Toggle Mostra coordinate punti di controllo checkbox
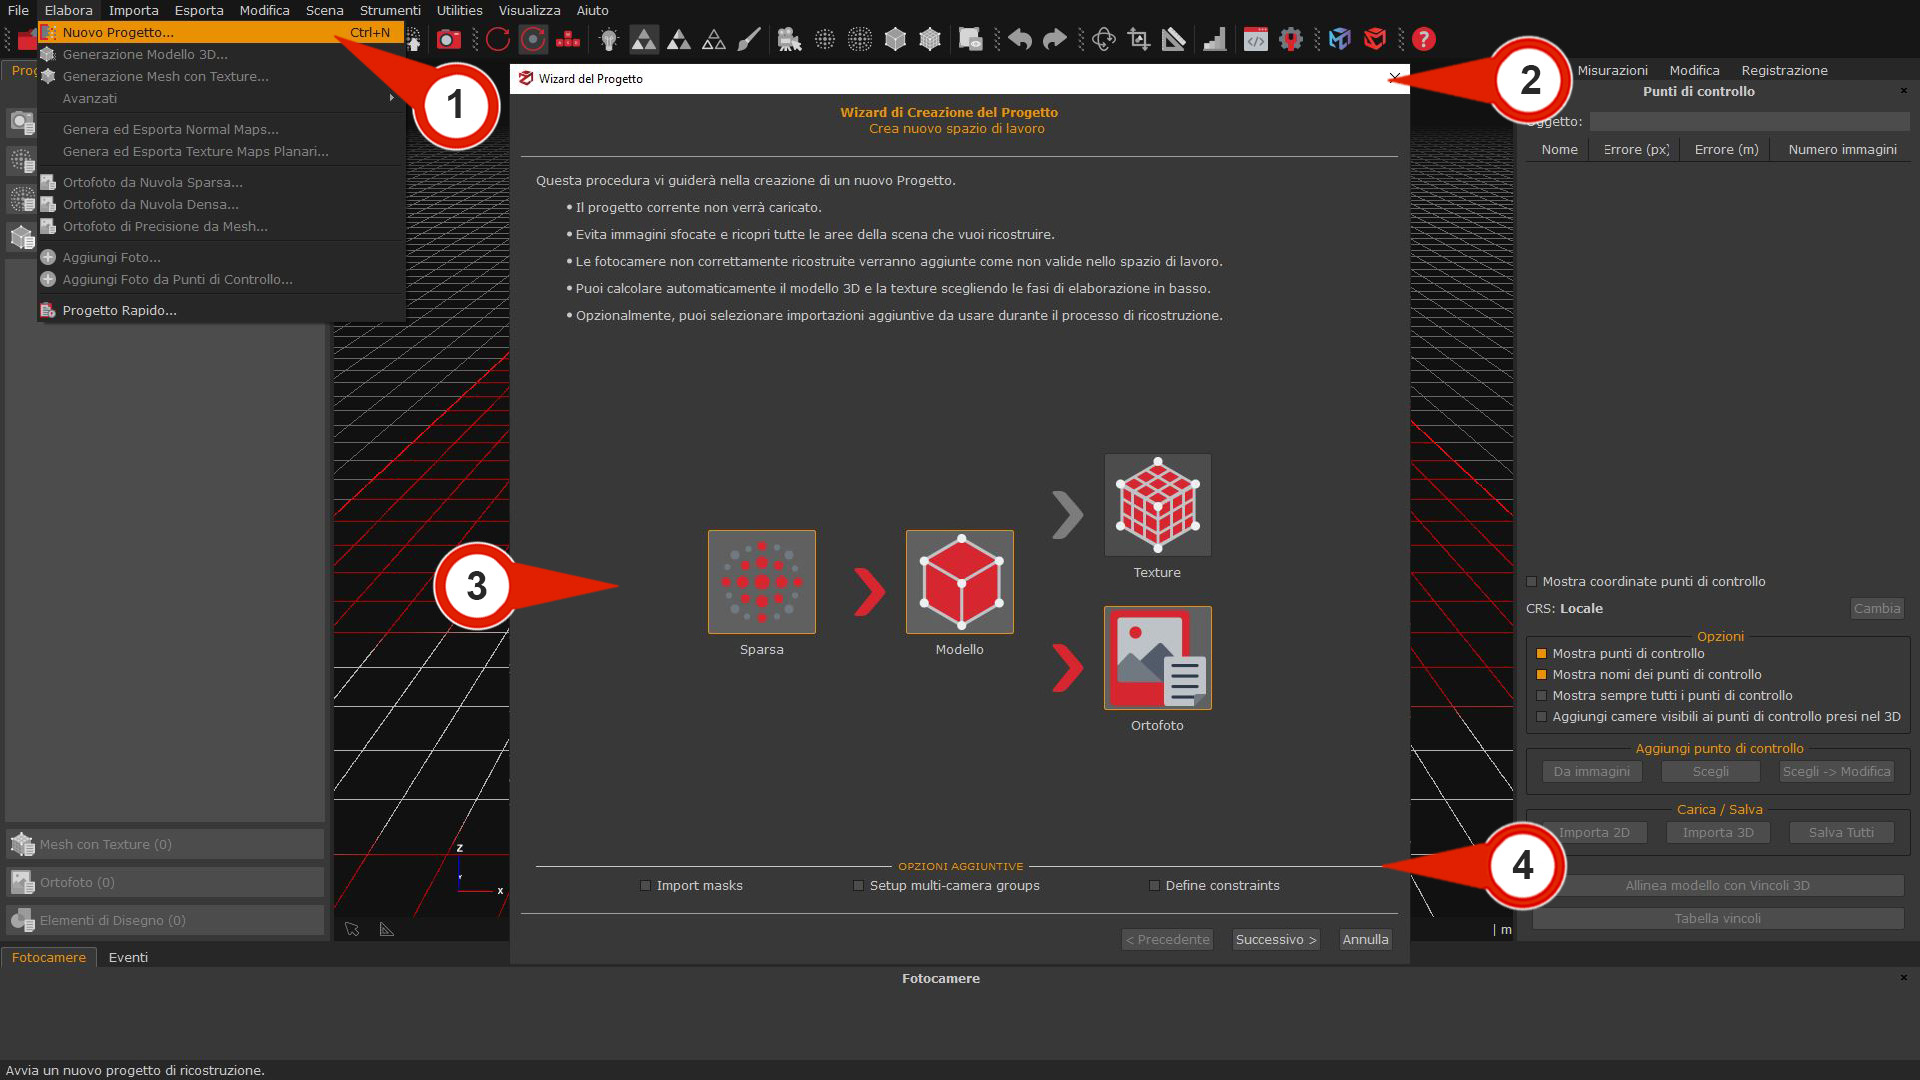This screenshot has width=1920, height=1080. (1531, 581)
